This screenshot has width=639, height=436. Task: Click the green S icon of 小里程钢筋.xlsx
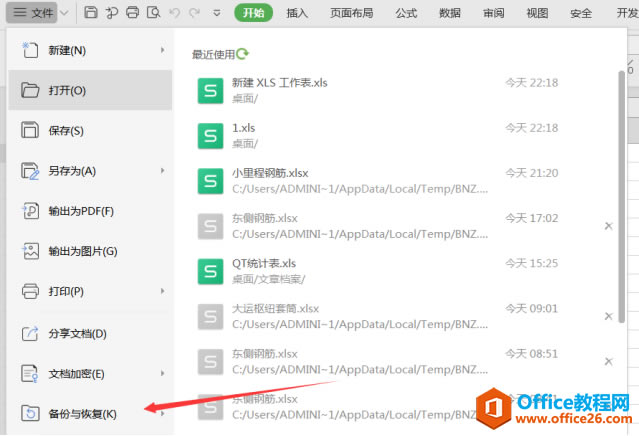pyautogui.click(x=210, y=181)
